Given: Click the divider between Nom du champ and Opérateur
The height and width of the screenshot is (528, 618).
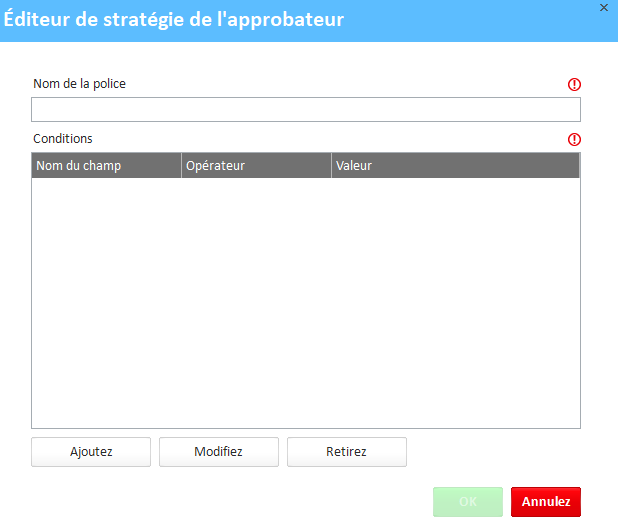Looking at the screenshot, I should (181, 166).
